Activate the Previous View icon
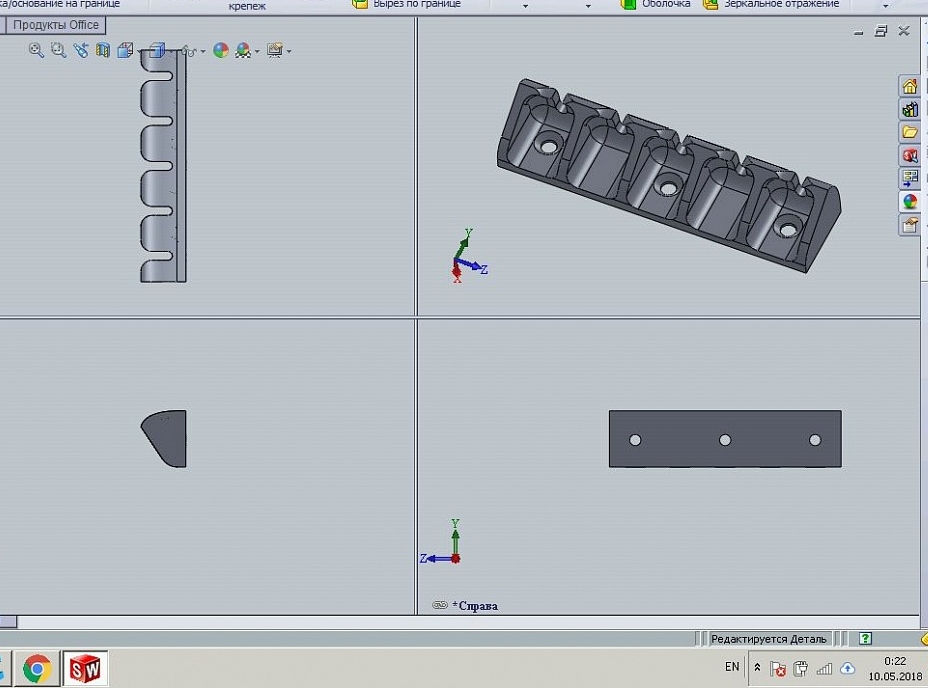The width and height of the screenshot is (928, 688). pyautogui.click(x=80, y=50)
